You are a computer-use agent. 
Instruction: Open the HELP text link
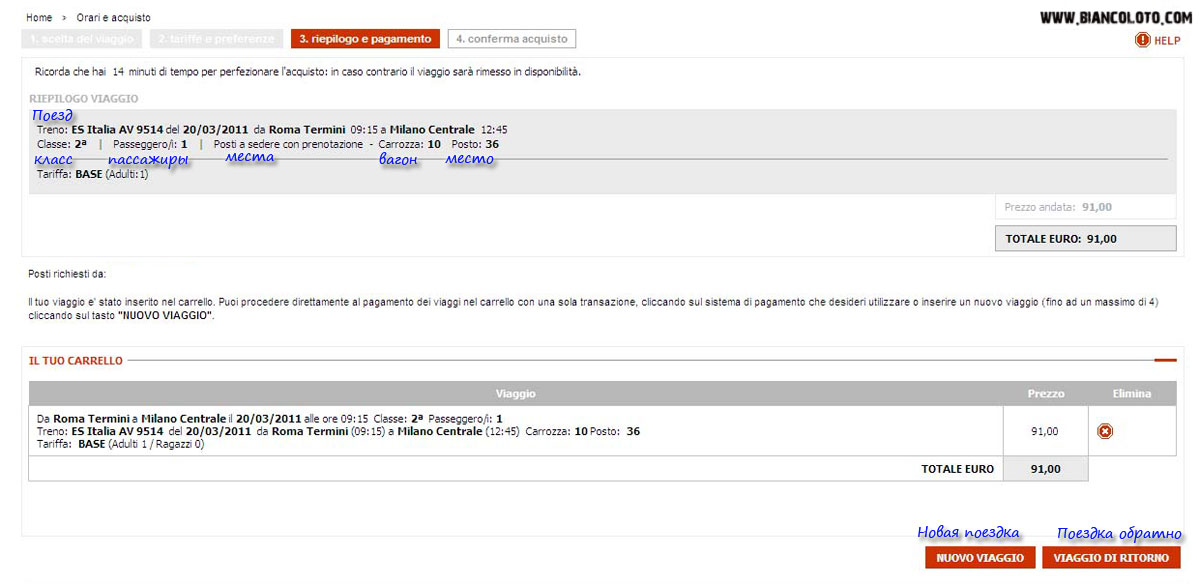pos(1167,41)
